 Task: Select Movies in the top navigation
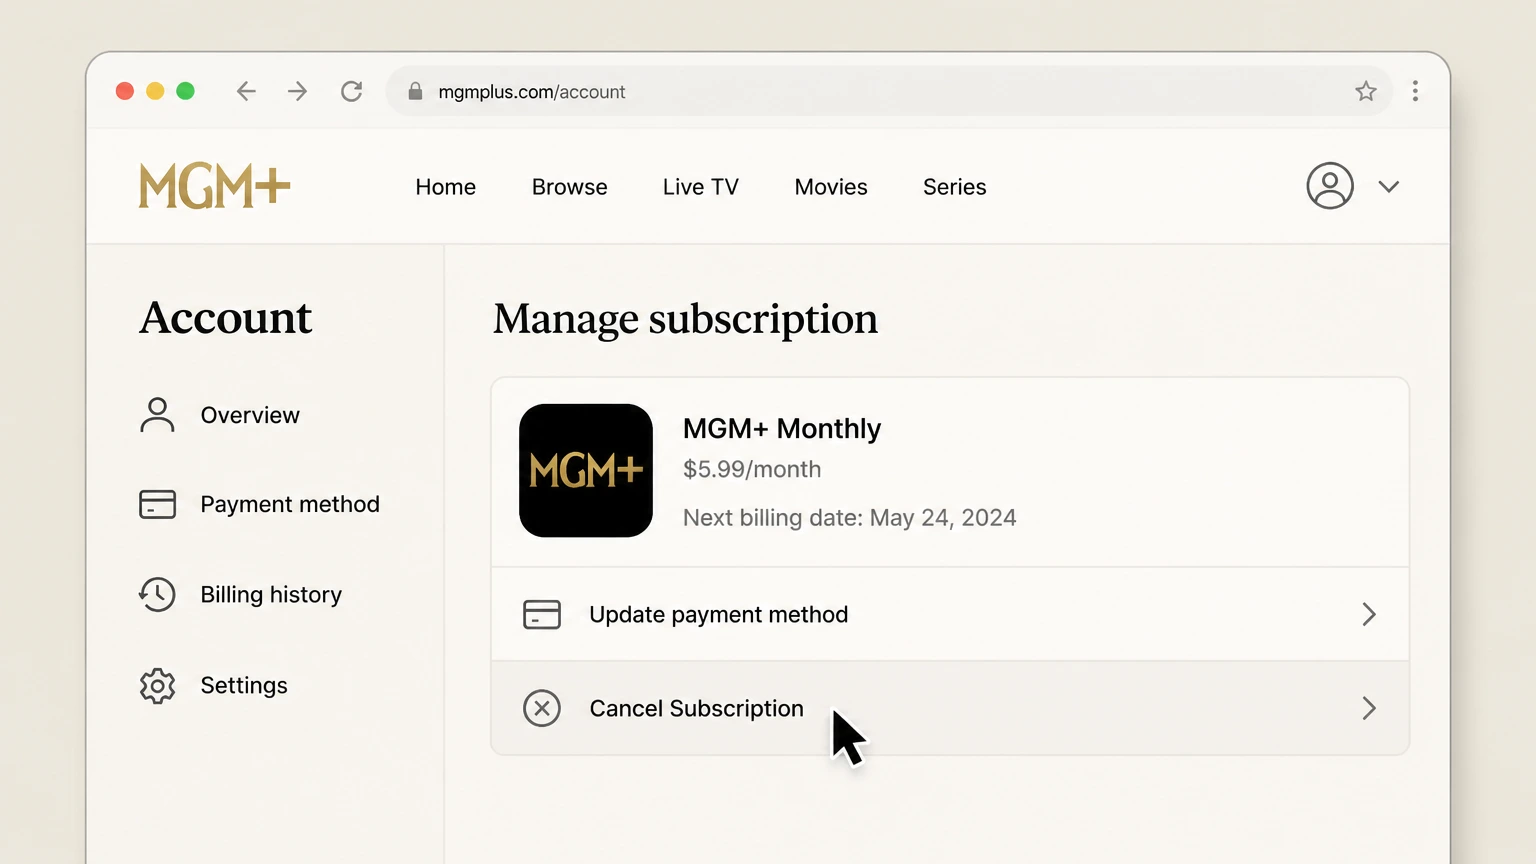tap(831, 187)
